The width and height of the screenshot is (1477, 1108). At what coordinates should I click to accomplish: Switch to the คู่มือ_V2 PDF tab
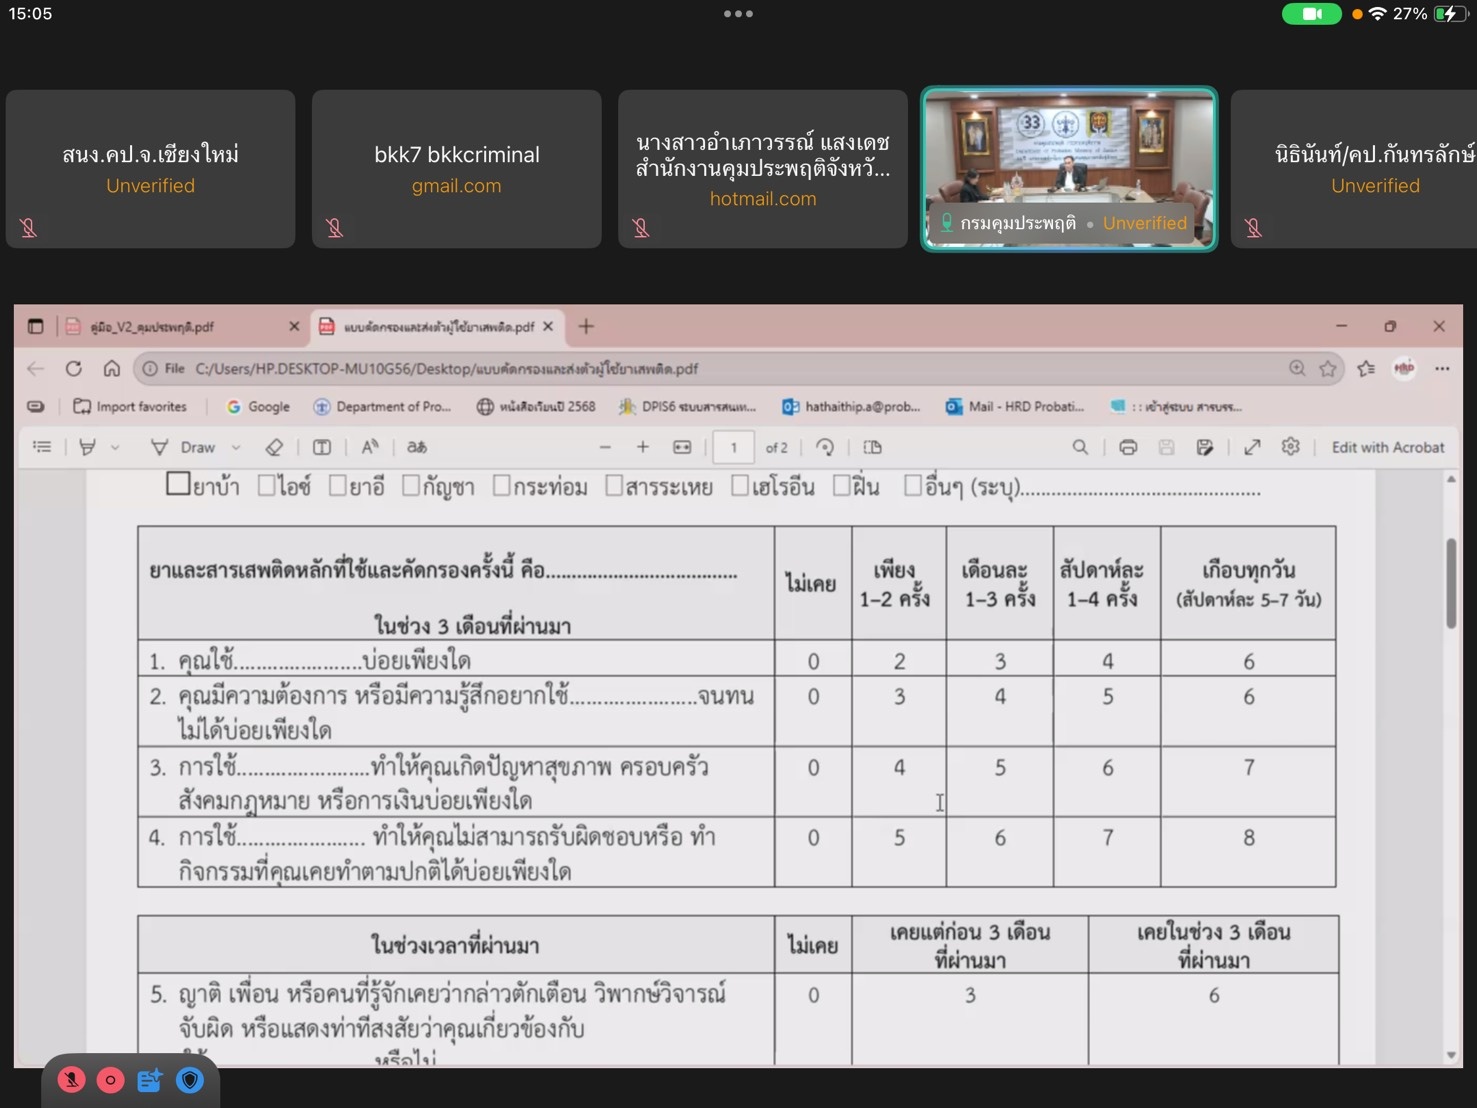tap(152, 327)
